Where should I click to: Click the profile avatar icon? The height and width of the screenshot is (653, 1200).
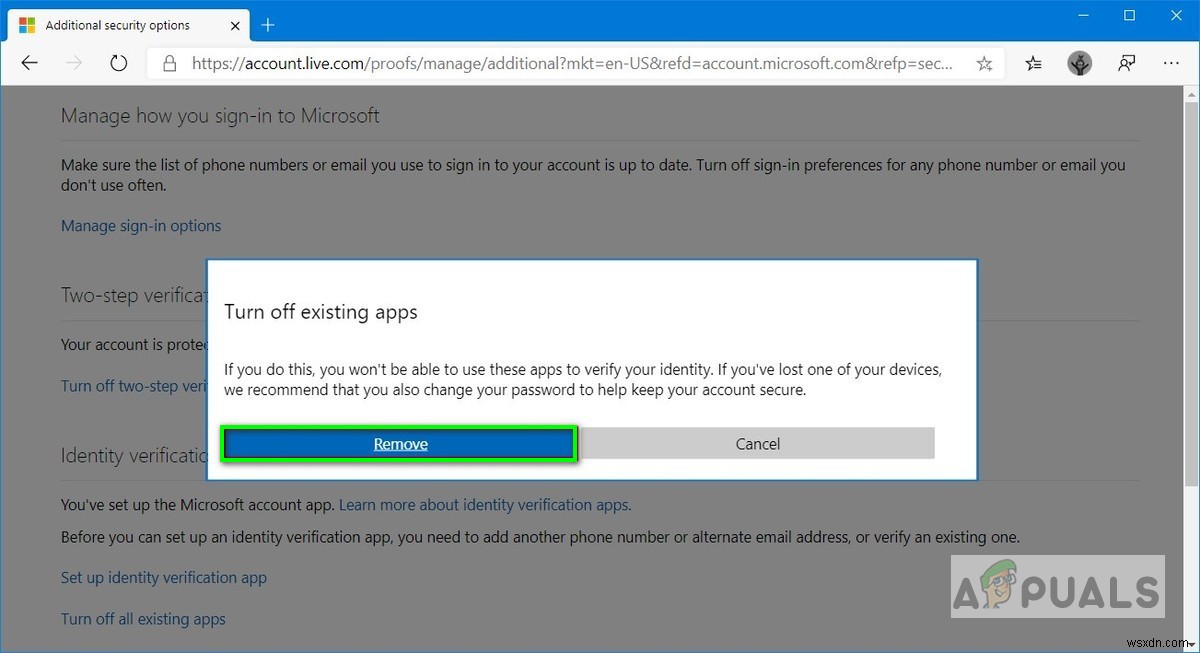[x=1079, y=64]
